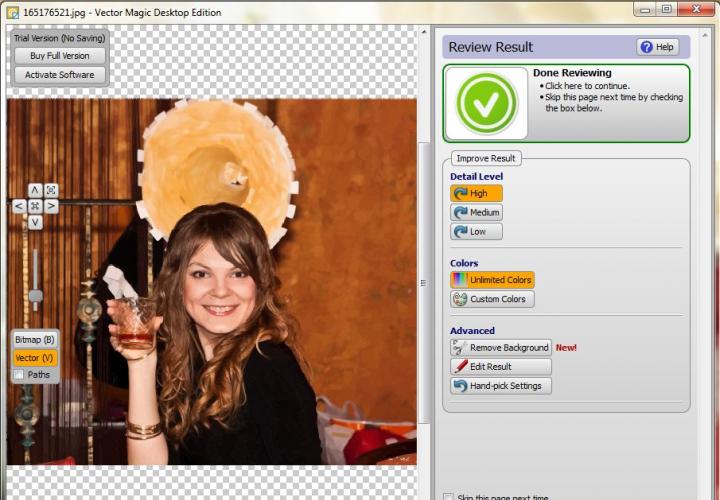Open Help from the Review Result header

point(657,47)
